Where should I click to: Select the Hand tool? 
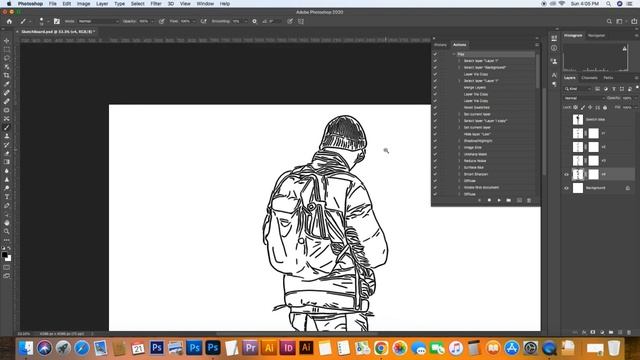(7, 223)
